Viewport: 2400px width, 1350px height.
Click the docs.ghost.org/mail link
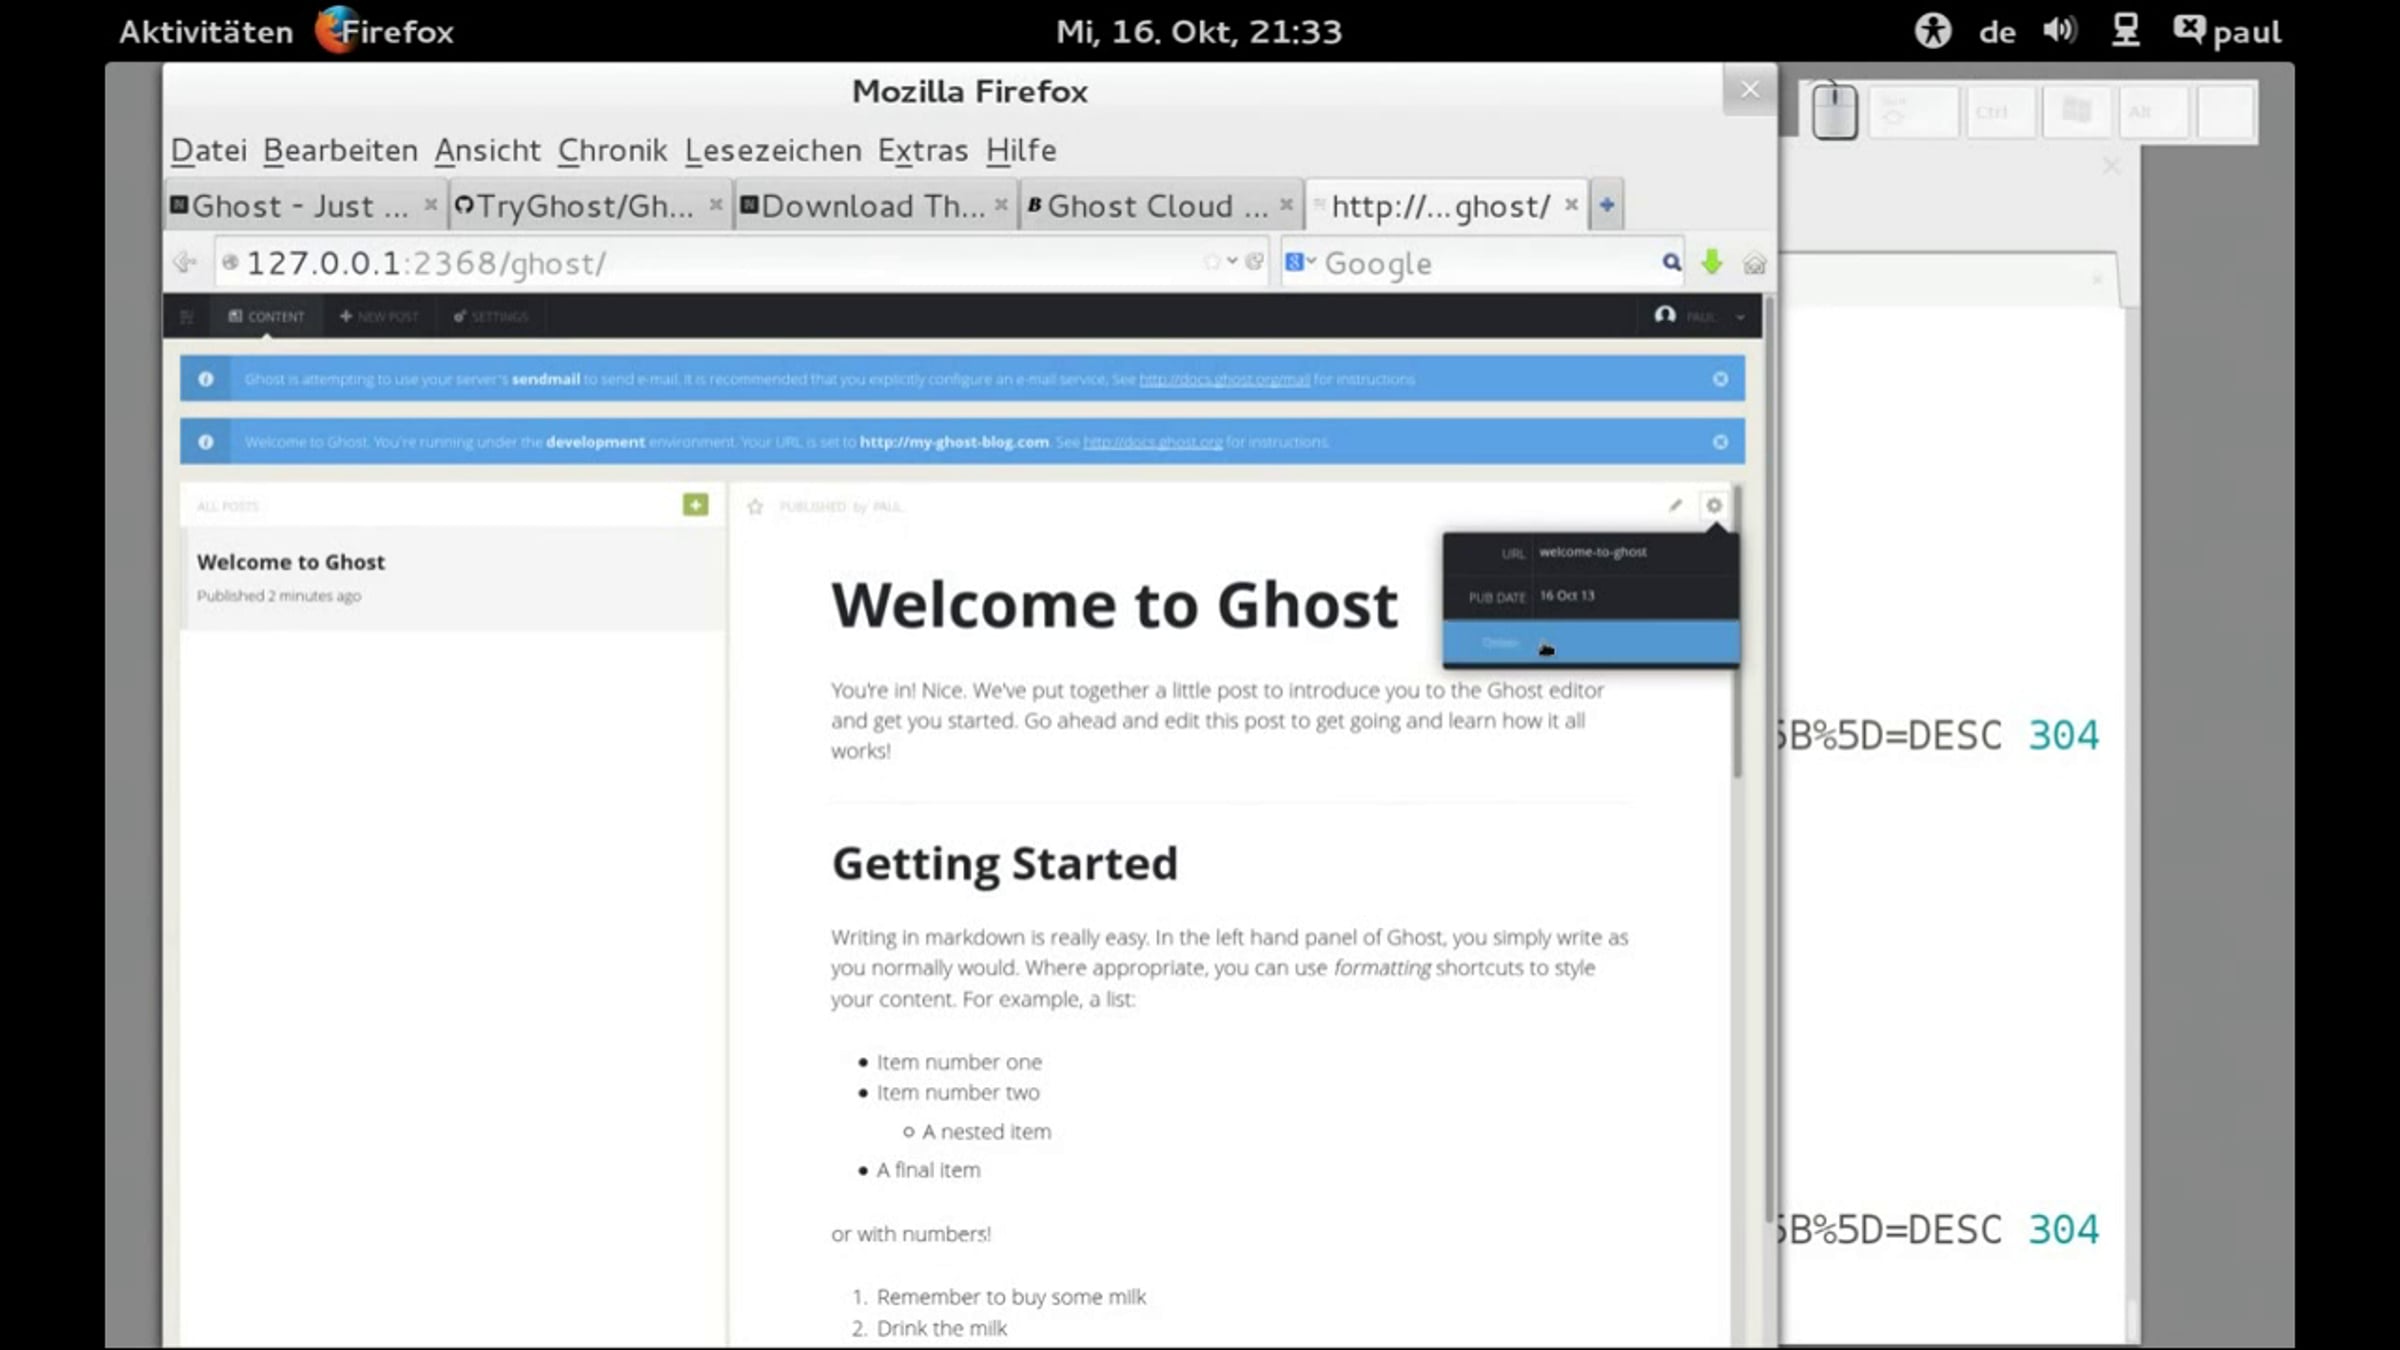coord(1224,380)
